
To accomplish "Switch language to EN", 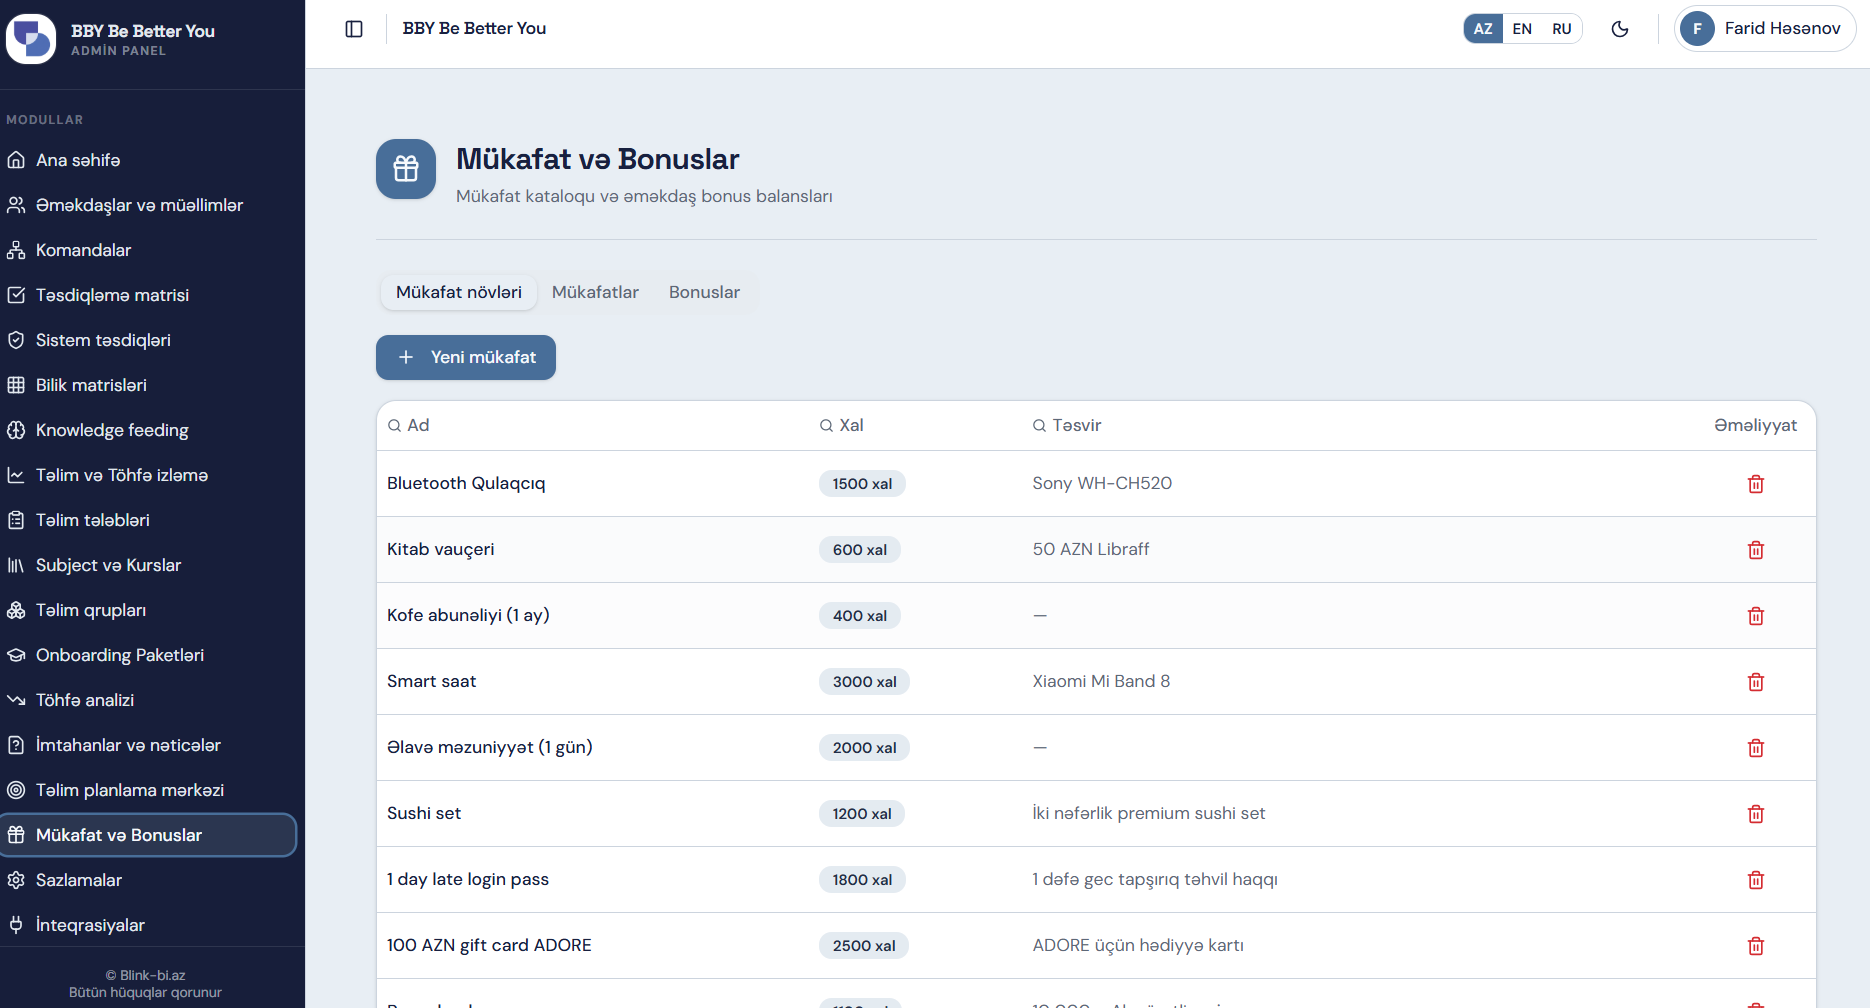I will point(1522,29).
